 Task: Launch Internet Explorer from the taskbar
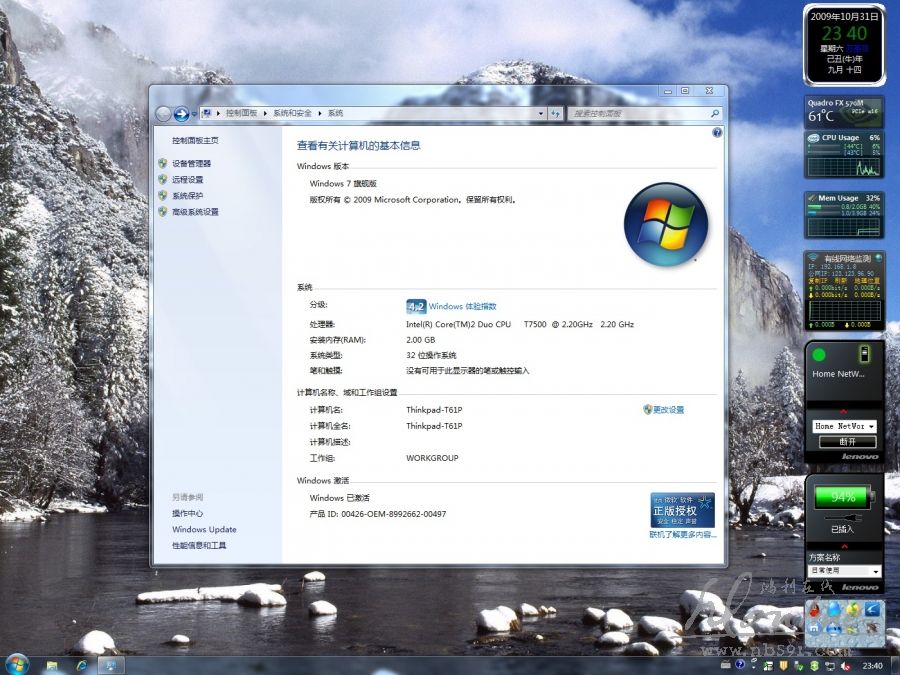click(x=81, y=665)
